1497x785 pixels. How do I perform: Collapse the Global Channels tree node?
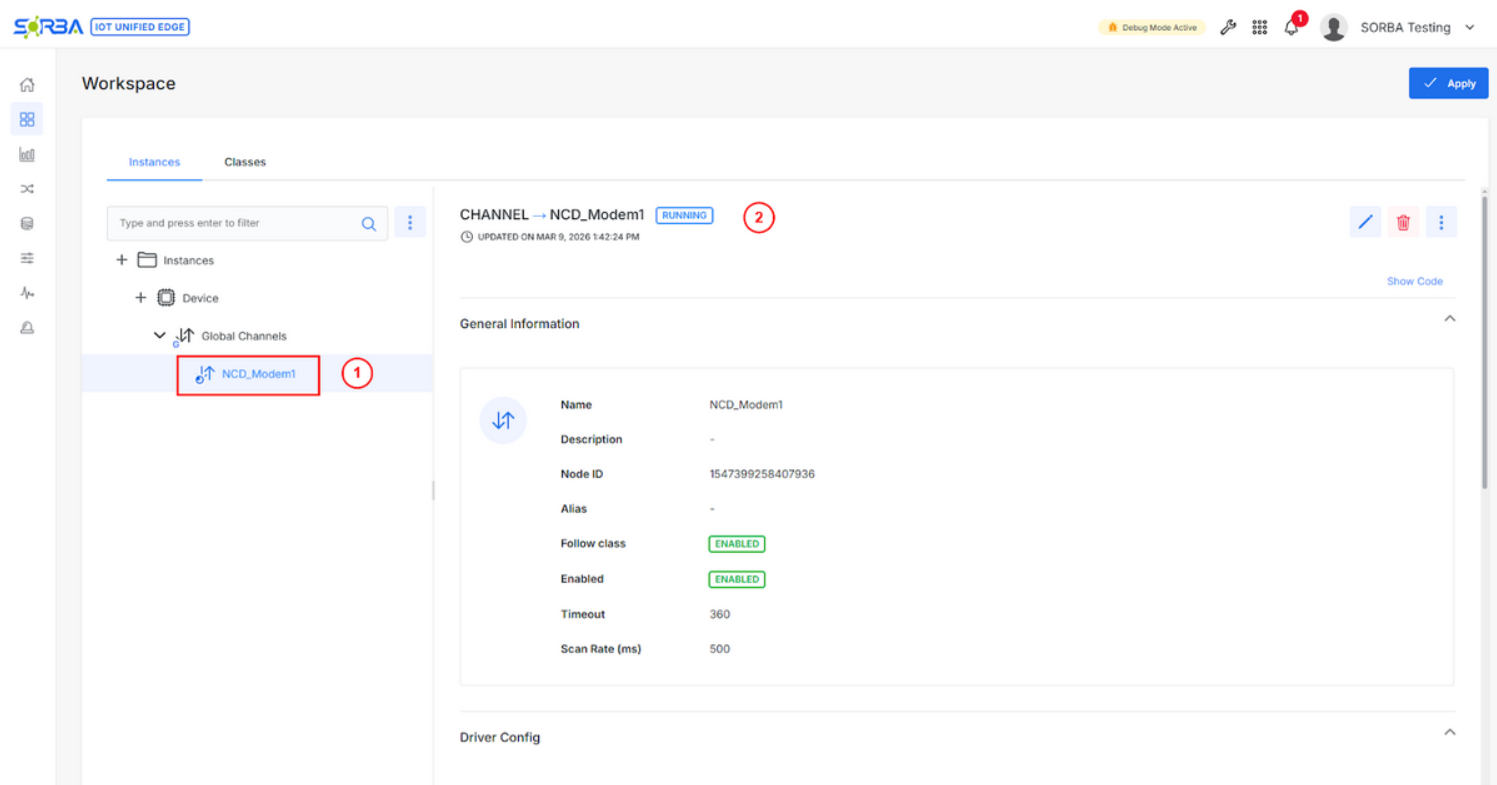click(159, 336)
